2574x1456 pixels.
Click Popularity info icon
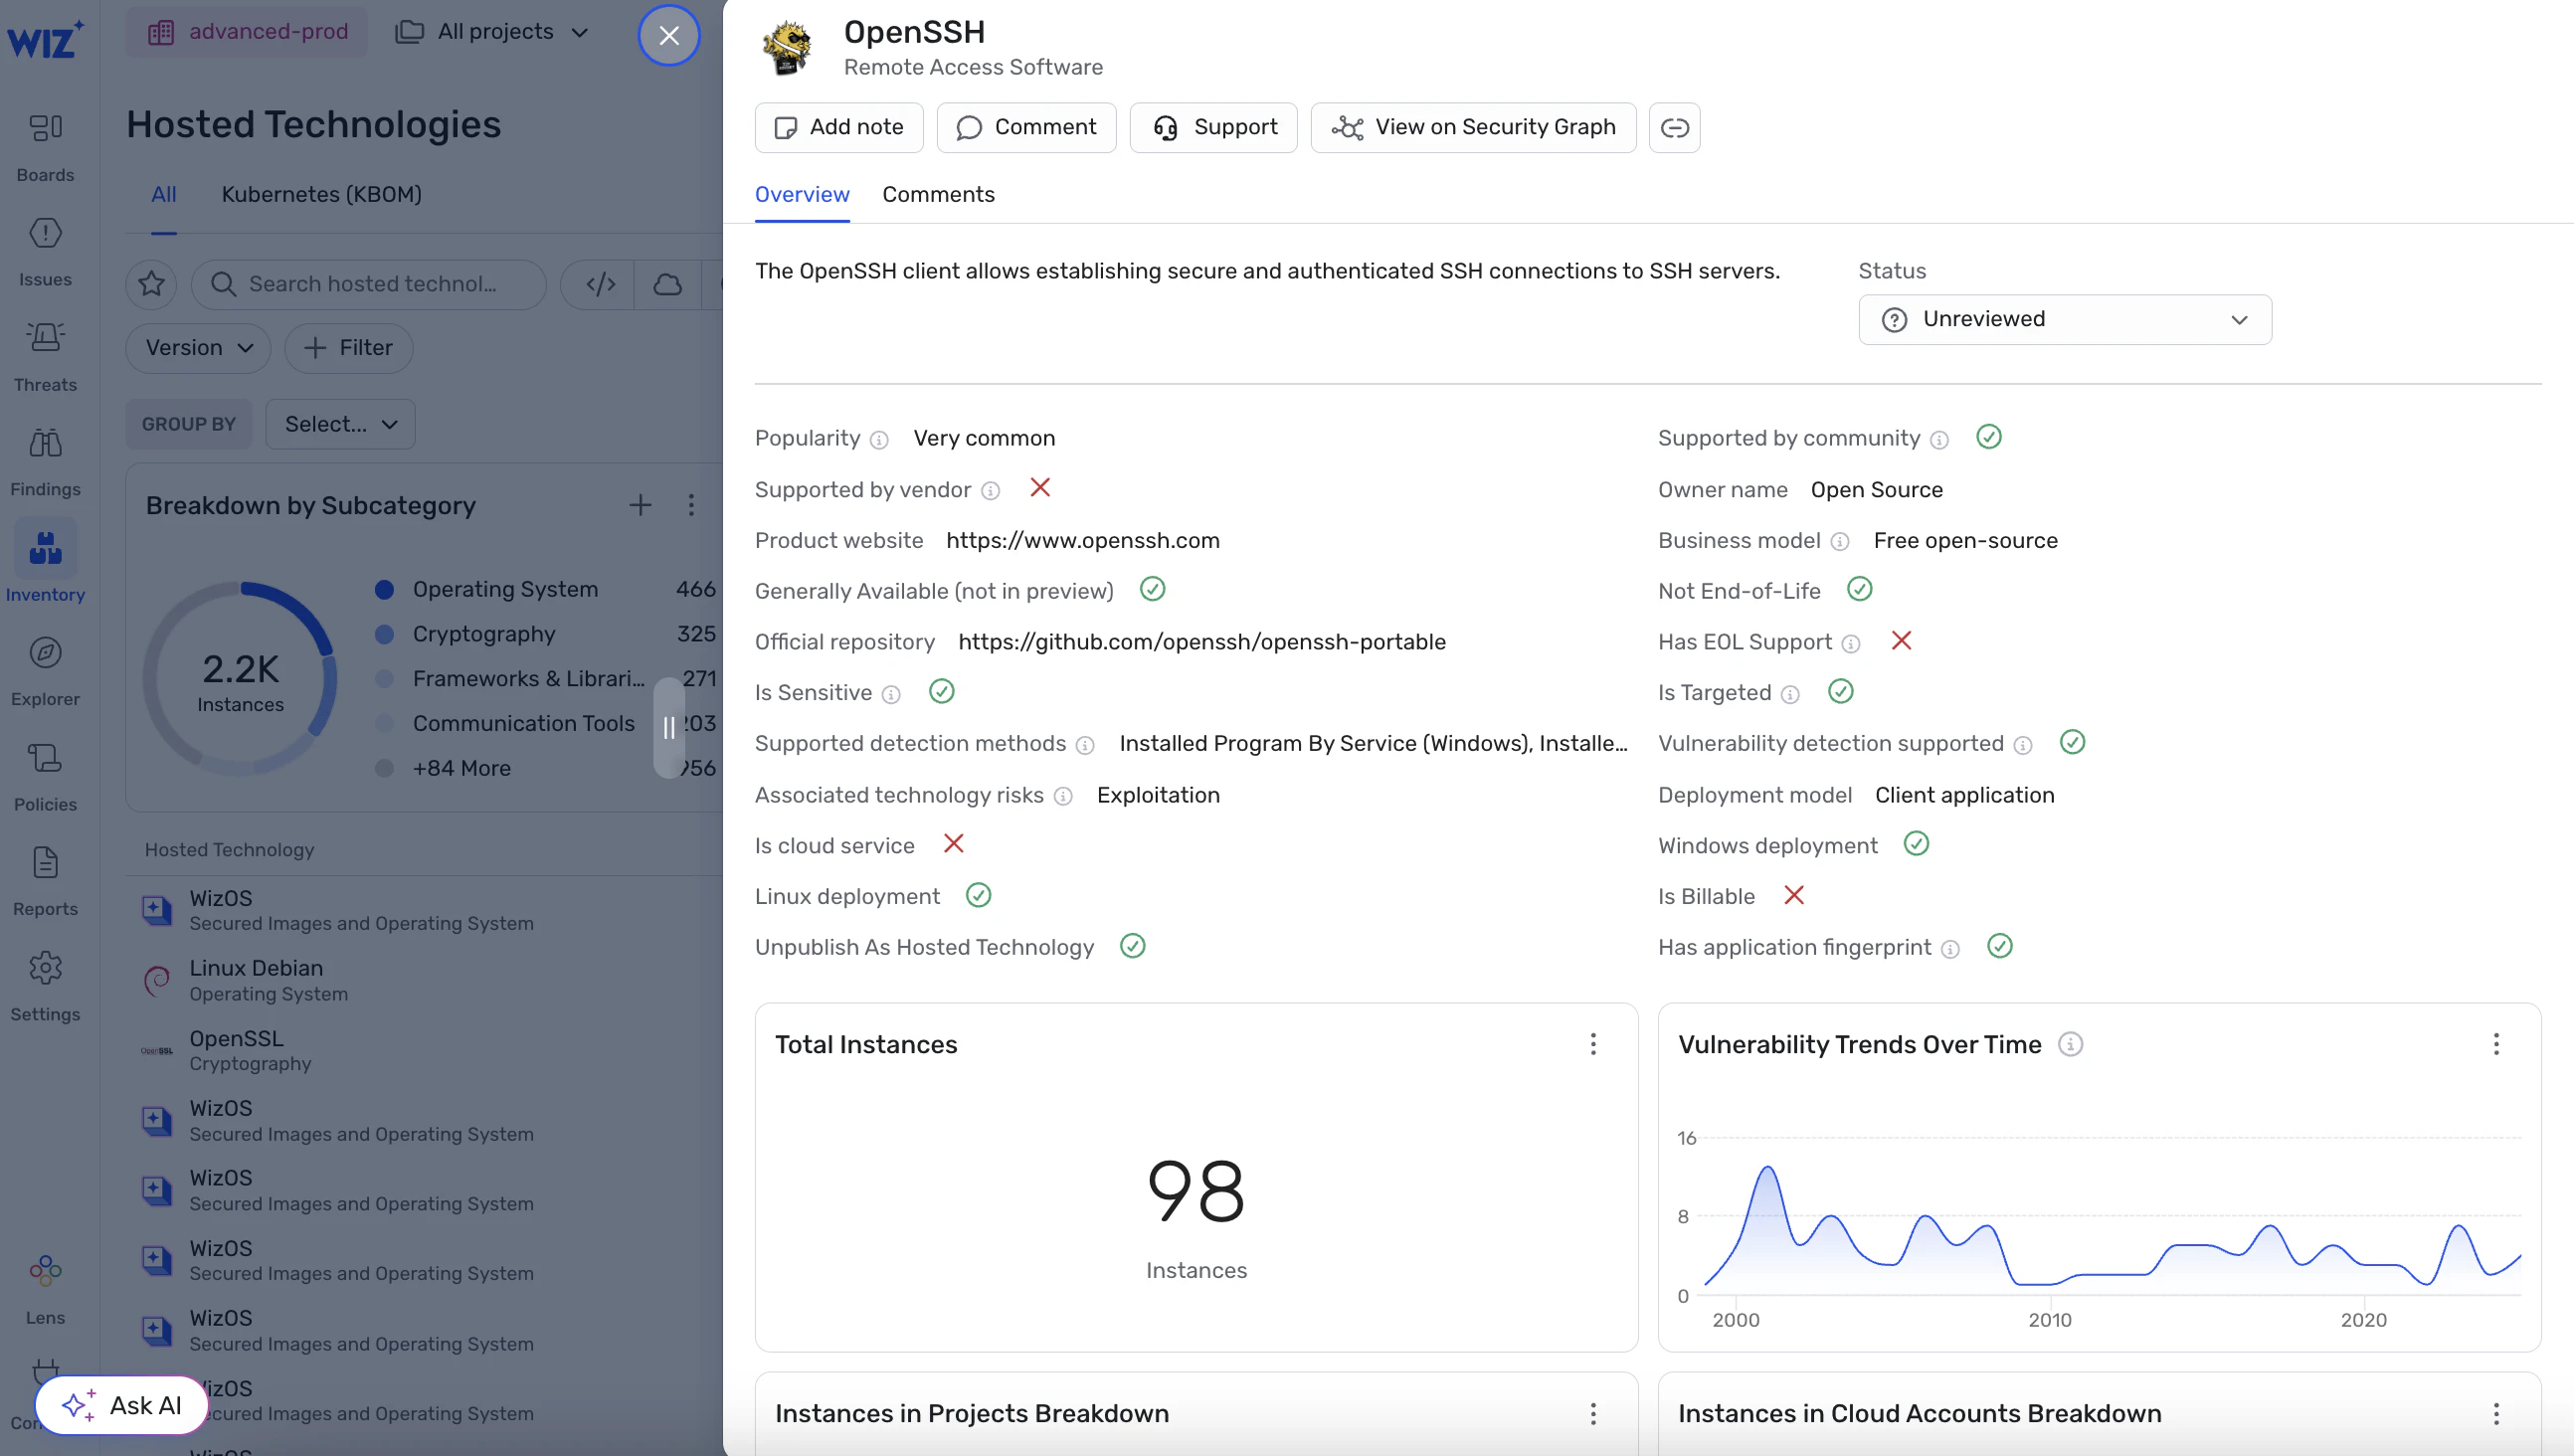coord(879,440)
